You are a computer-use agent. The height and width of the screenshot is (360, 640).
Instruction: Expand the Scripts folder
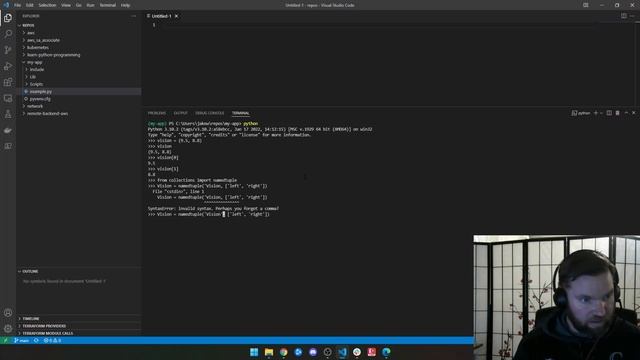tap(36, 84)
